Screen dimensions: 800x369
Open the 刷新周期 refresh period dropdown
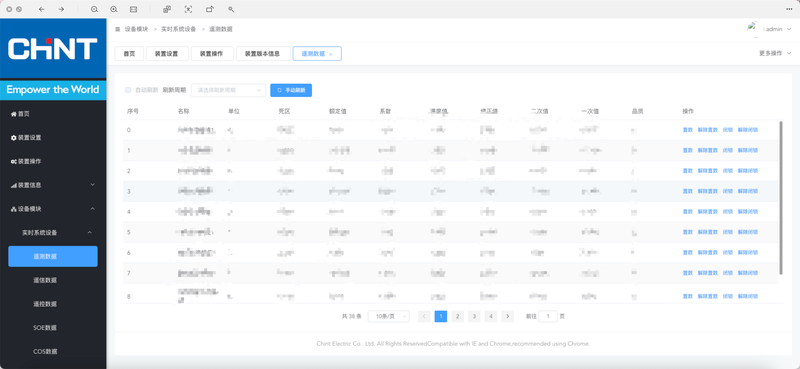229,90
